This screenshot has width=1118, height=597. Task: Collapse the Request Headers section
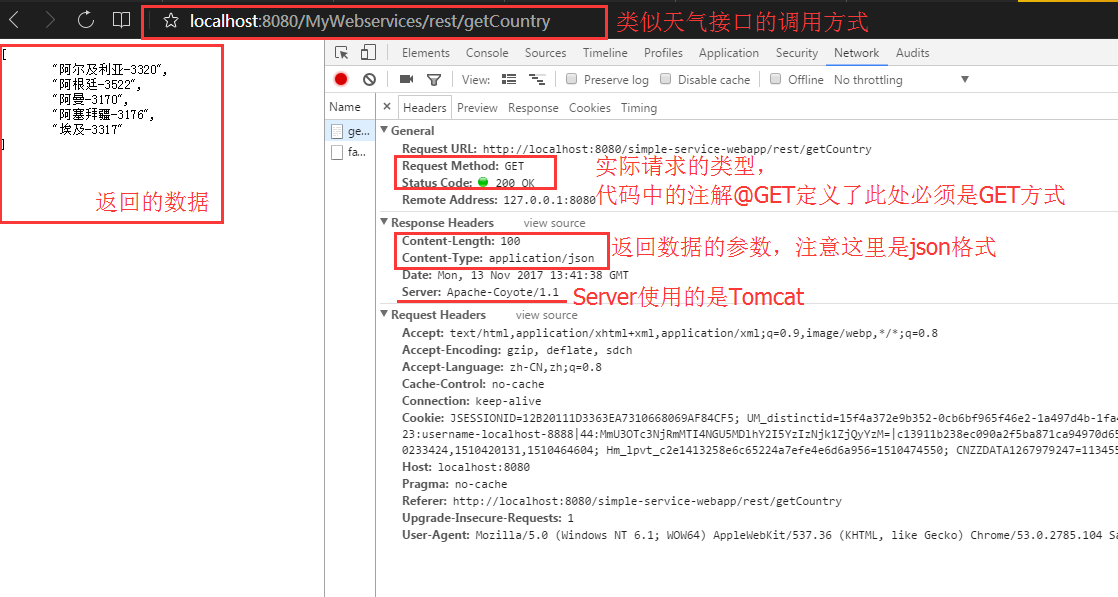384,314
